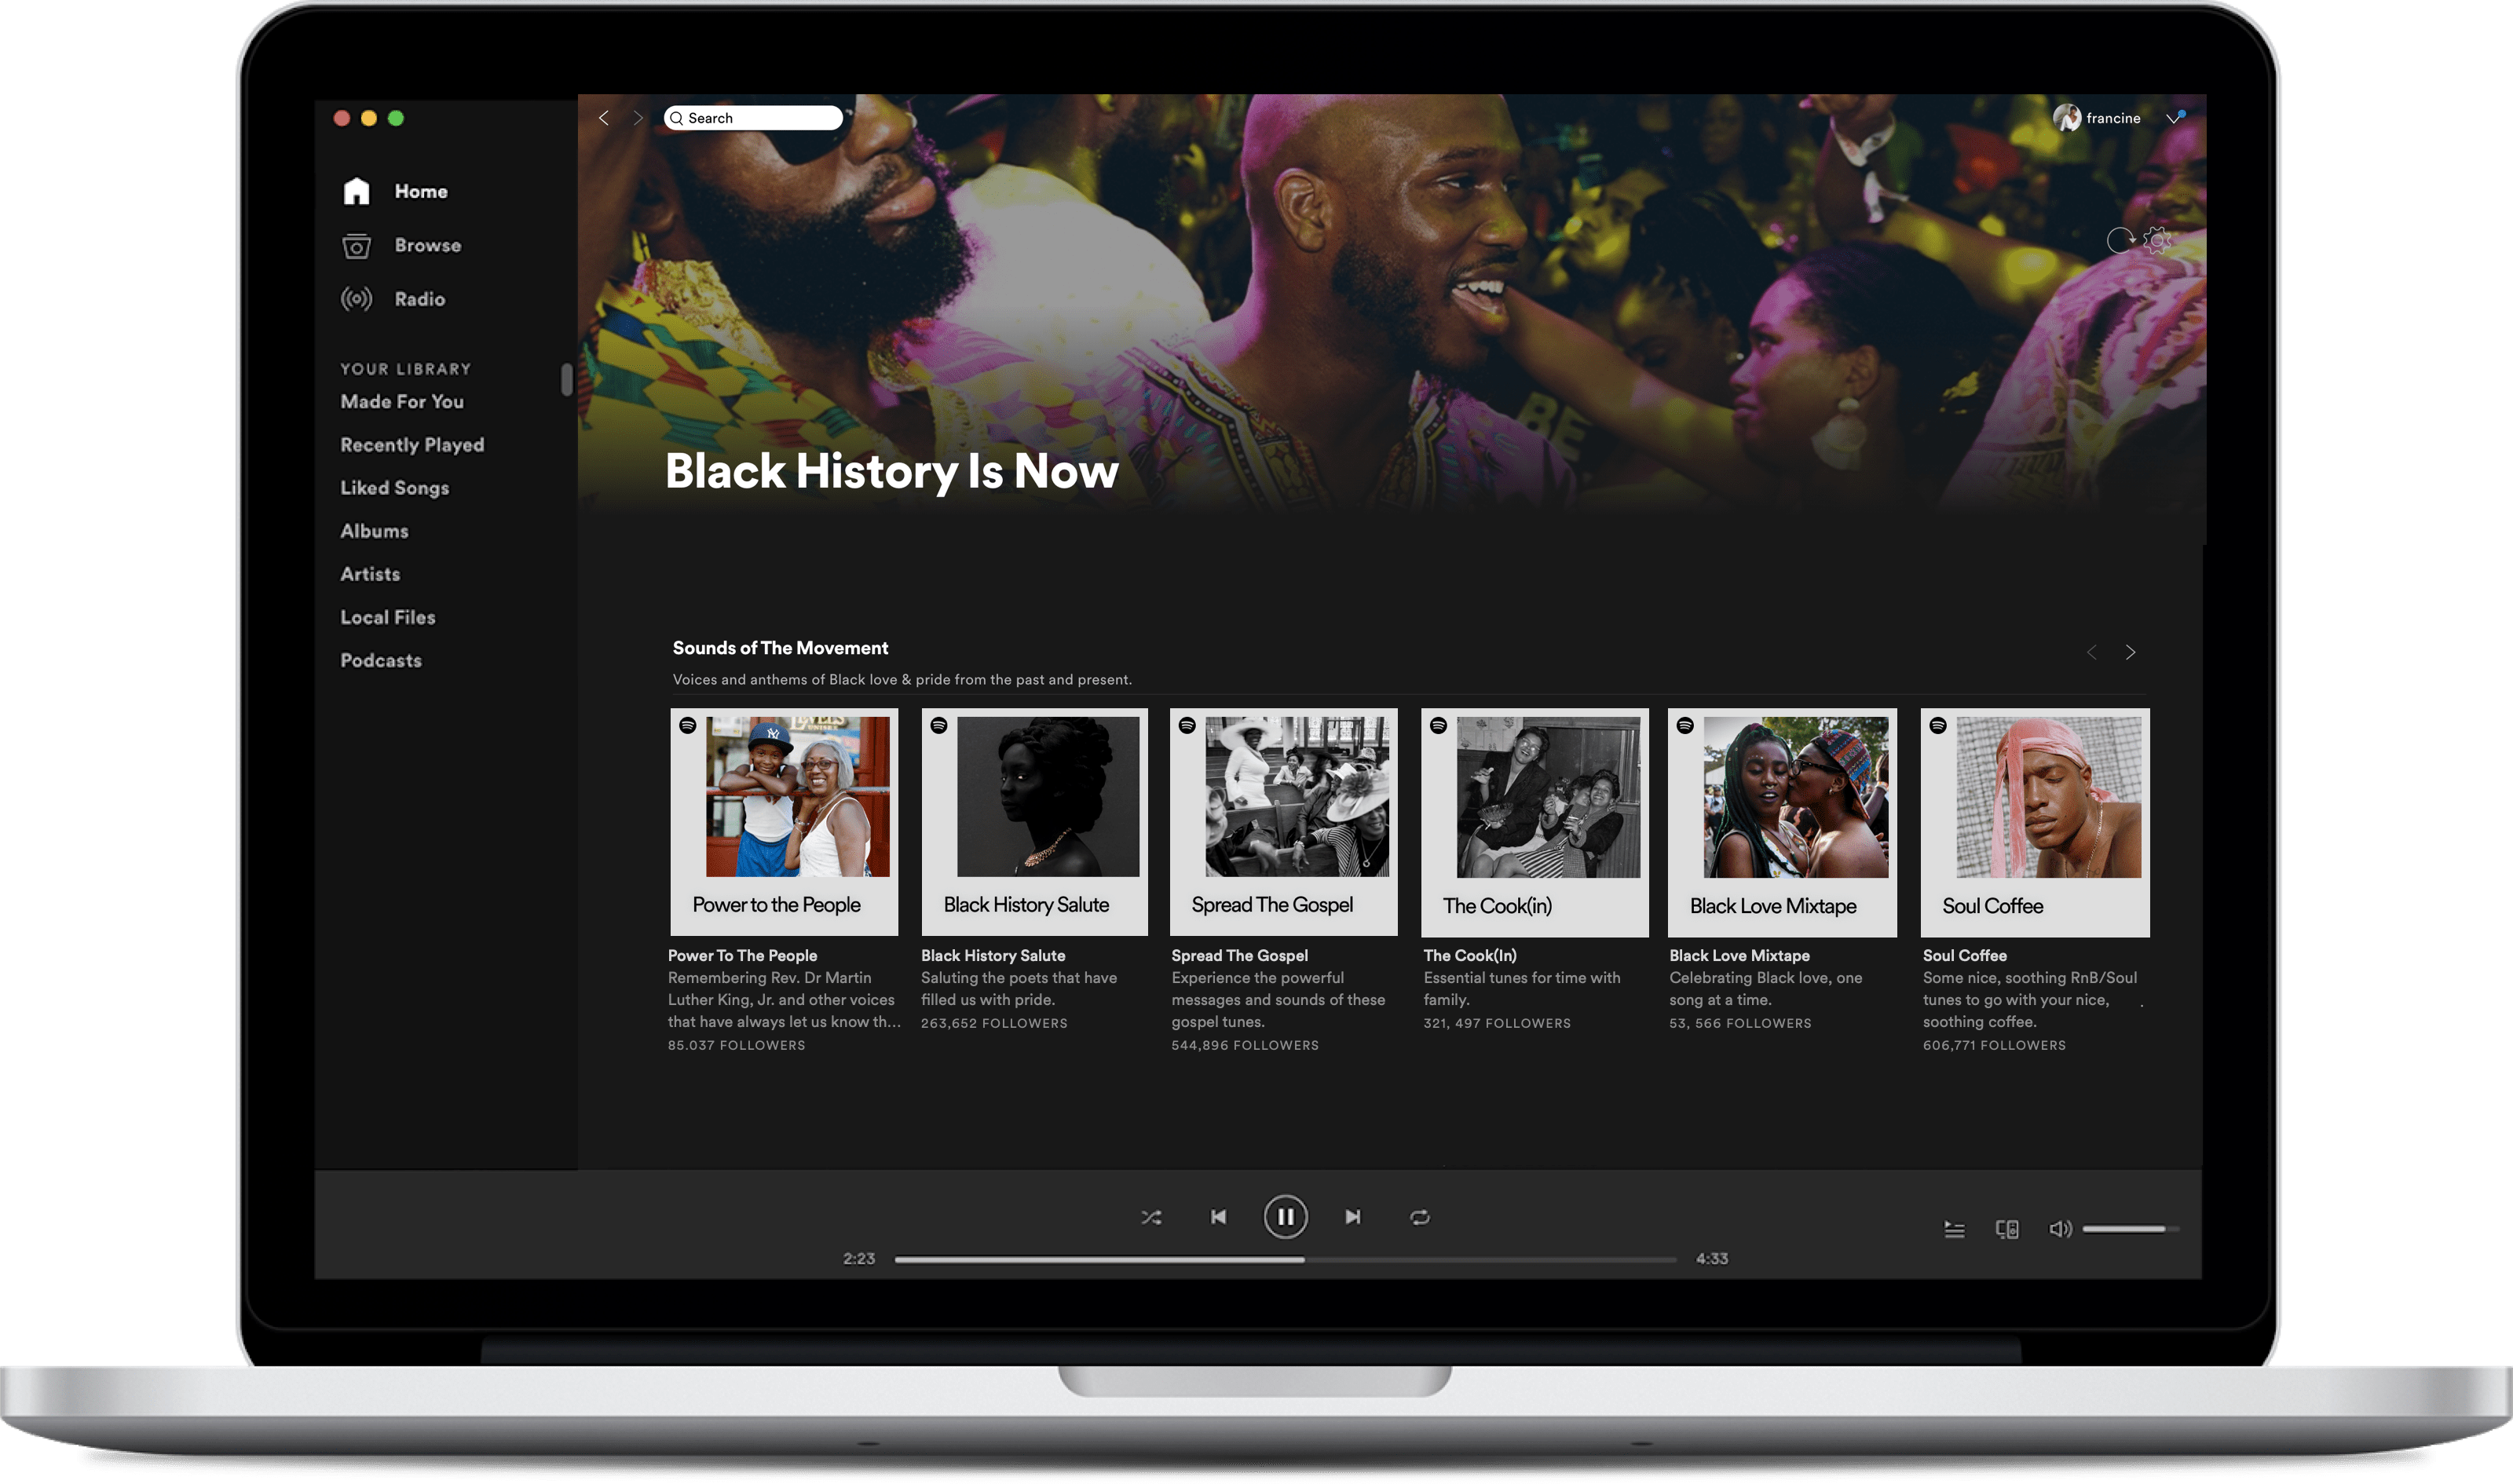The height and width of the screenshot is (1484, 2513).
Task: Toggle repeat mode
Action: (x=1420, y=1217)
